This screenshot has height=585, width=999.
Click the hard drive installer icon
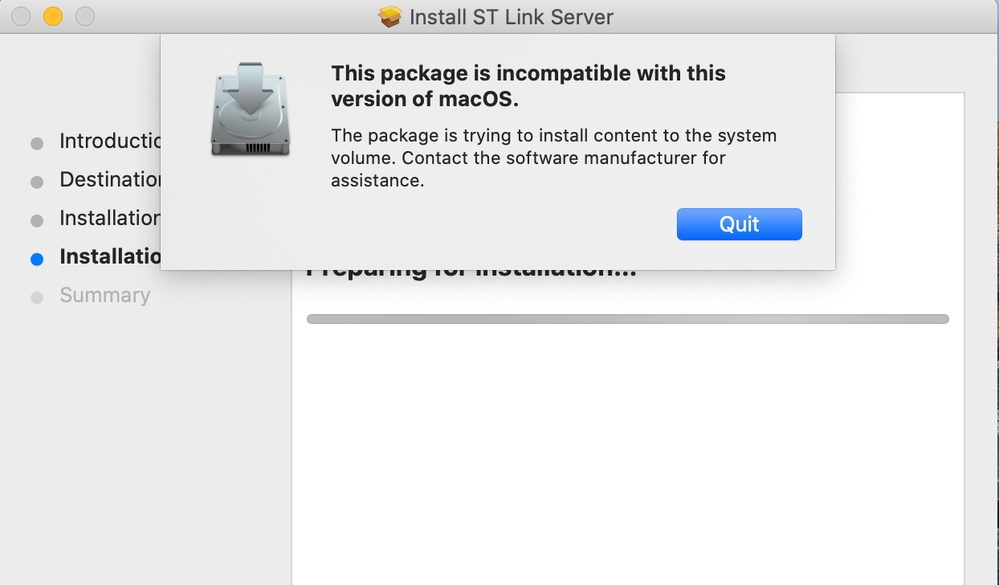pyautogui.click(x=250, y=109)
